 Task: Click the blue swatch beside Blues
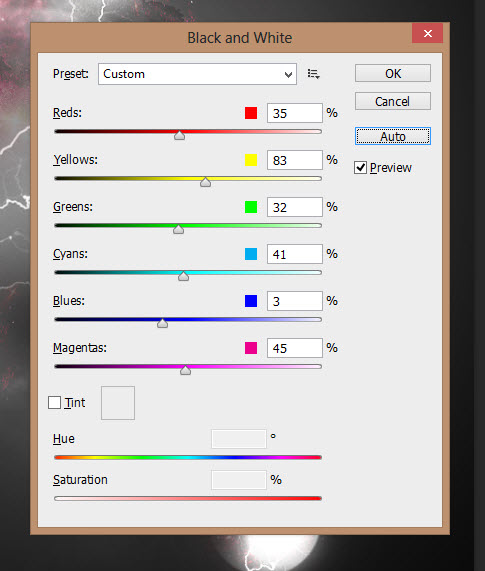pos(251,301)
